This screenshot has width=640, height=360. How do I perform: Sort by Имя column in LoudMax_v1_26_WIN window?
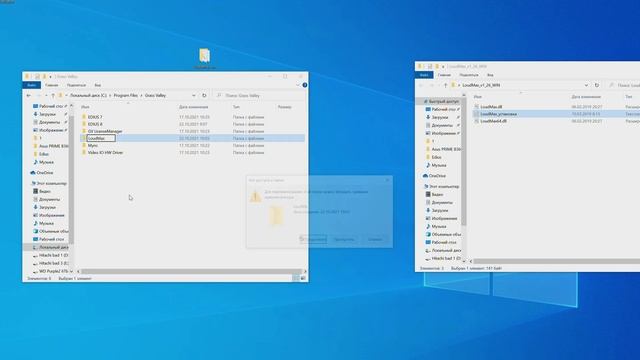tap(478, 97)
